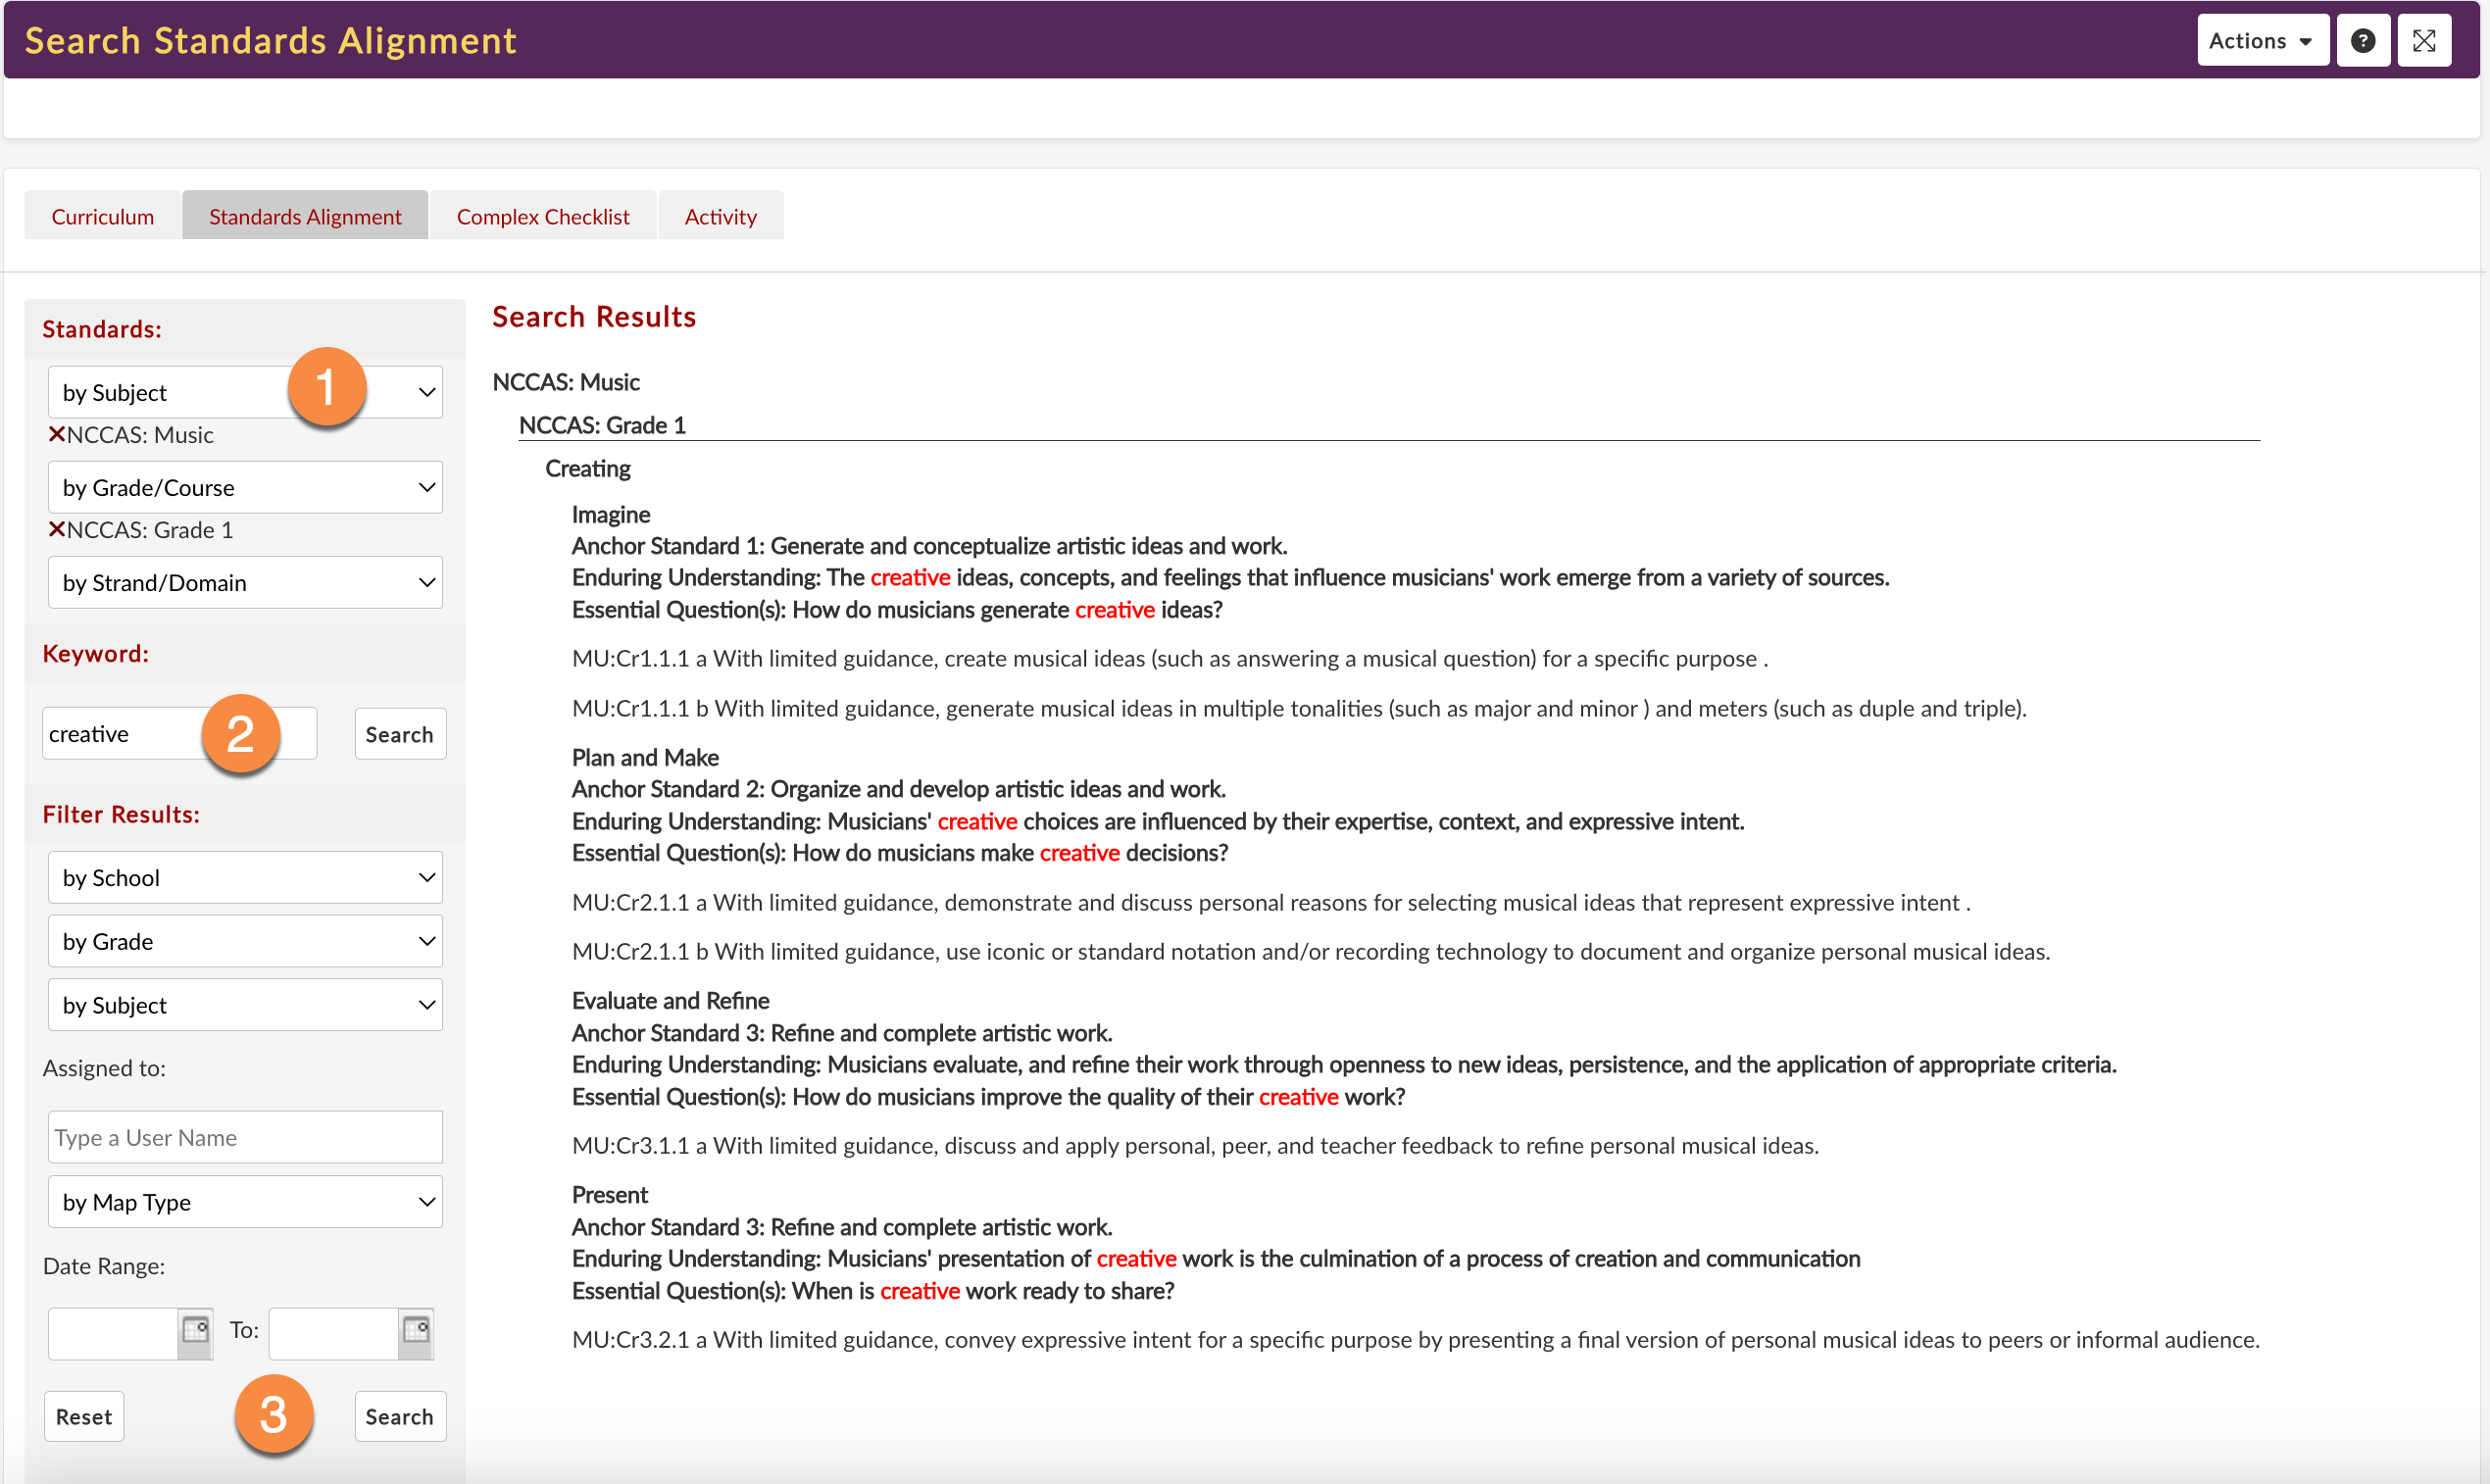Viewport: 2490px width, 1484px height.
Task: Open the start date calendar picker
Action: (x=195, y=1331)
